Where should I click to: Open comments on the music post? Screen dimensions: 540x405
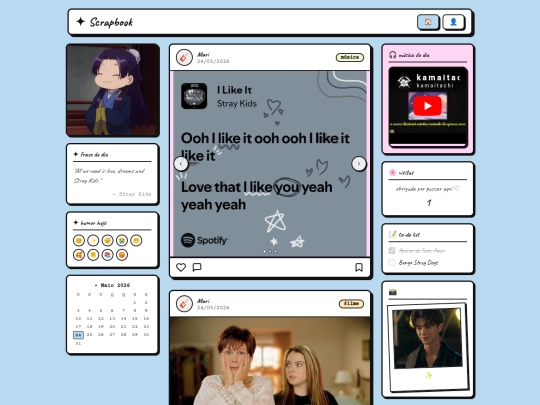(197, 267)
